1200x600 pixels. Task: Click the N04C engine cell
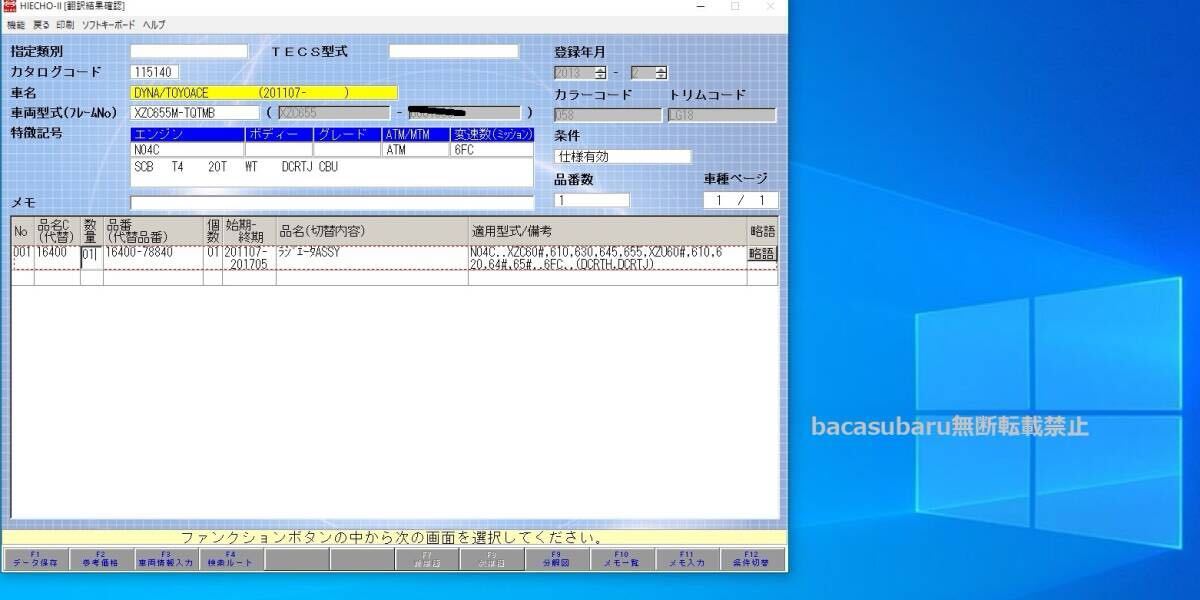tap(187, 149)
